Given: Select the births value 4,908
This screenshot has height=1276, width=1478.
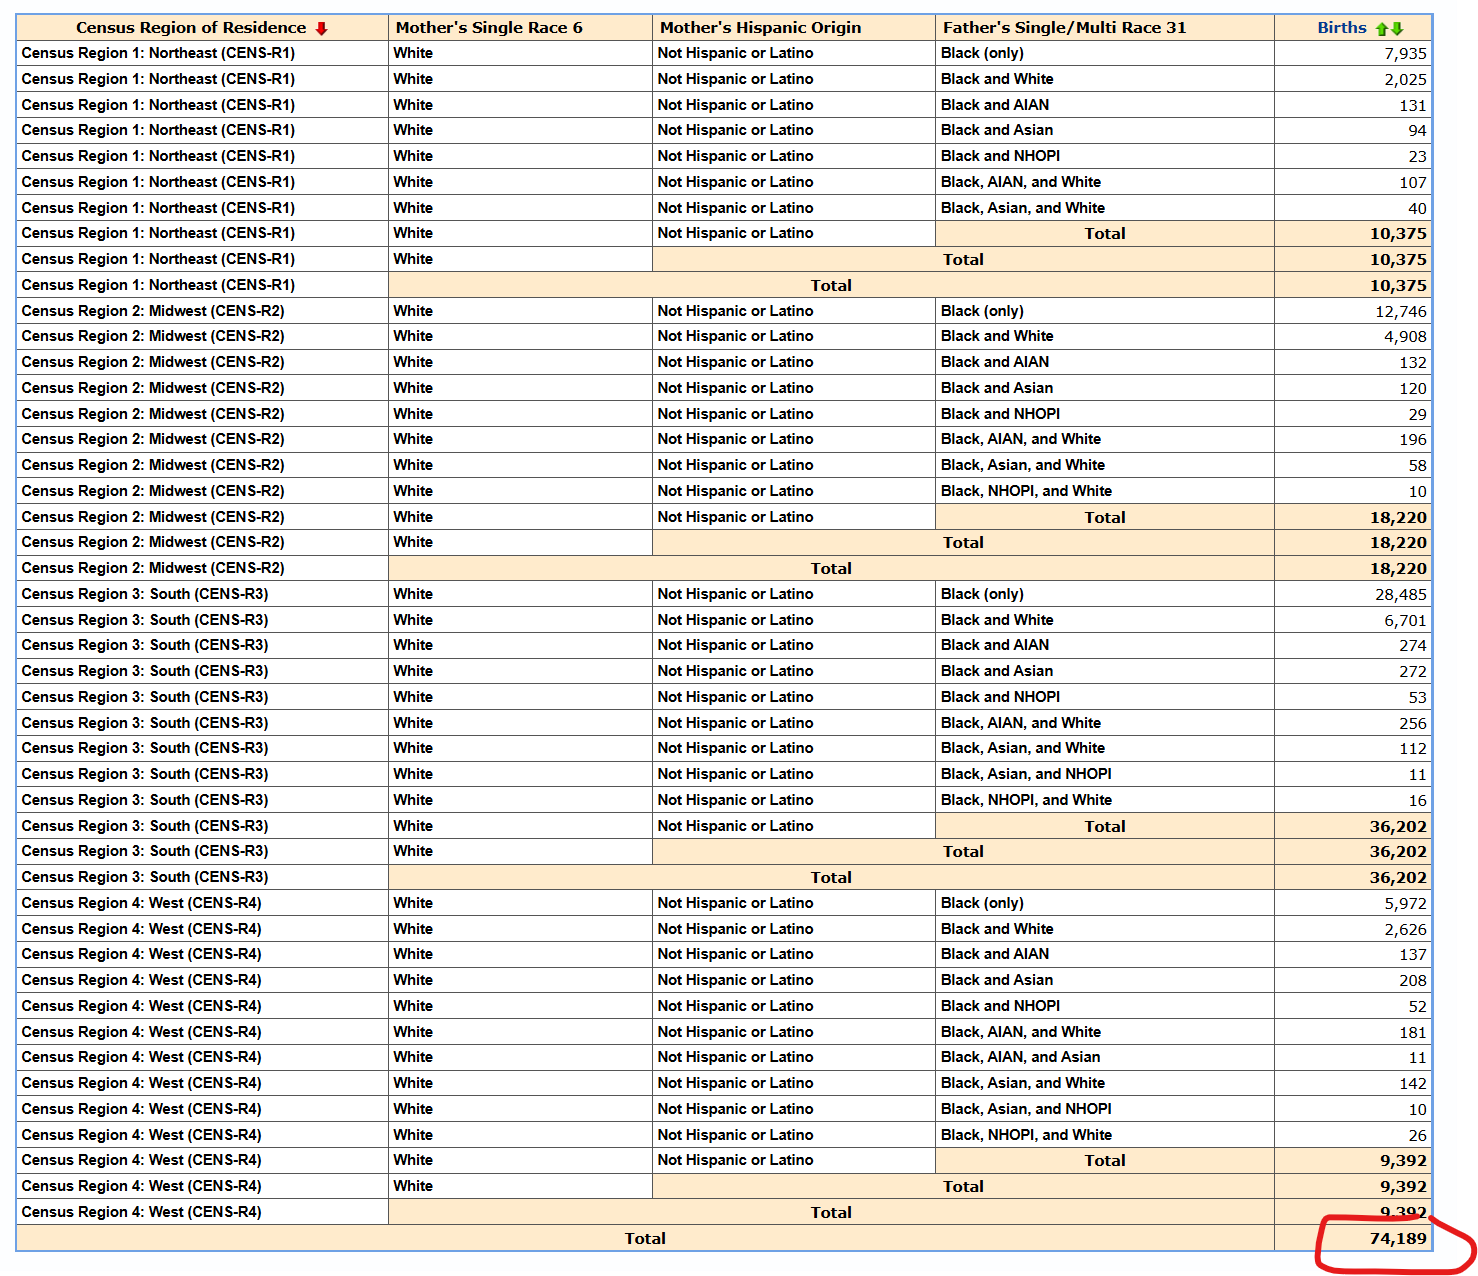Looking at the screenshot, I should tap(1406, 337).
